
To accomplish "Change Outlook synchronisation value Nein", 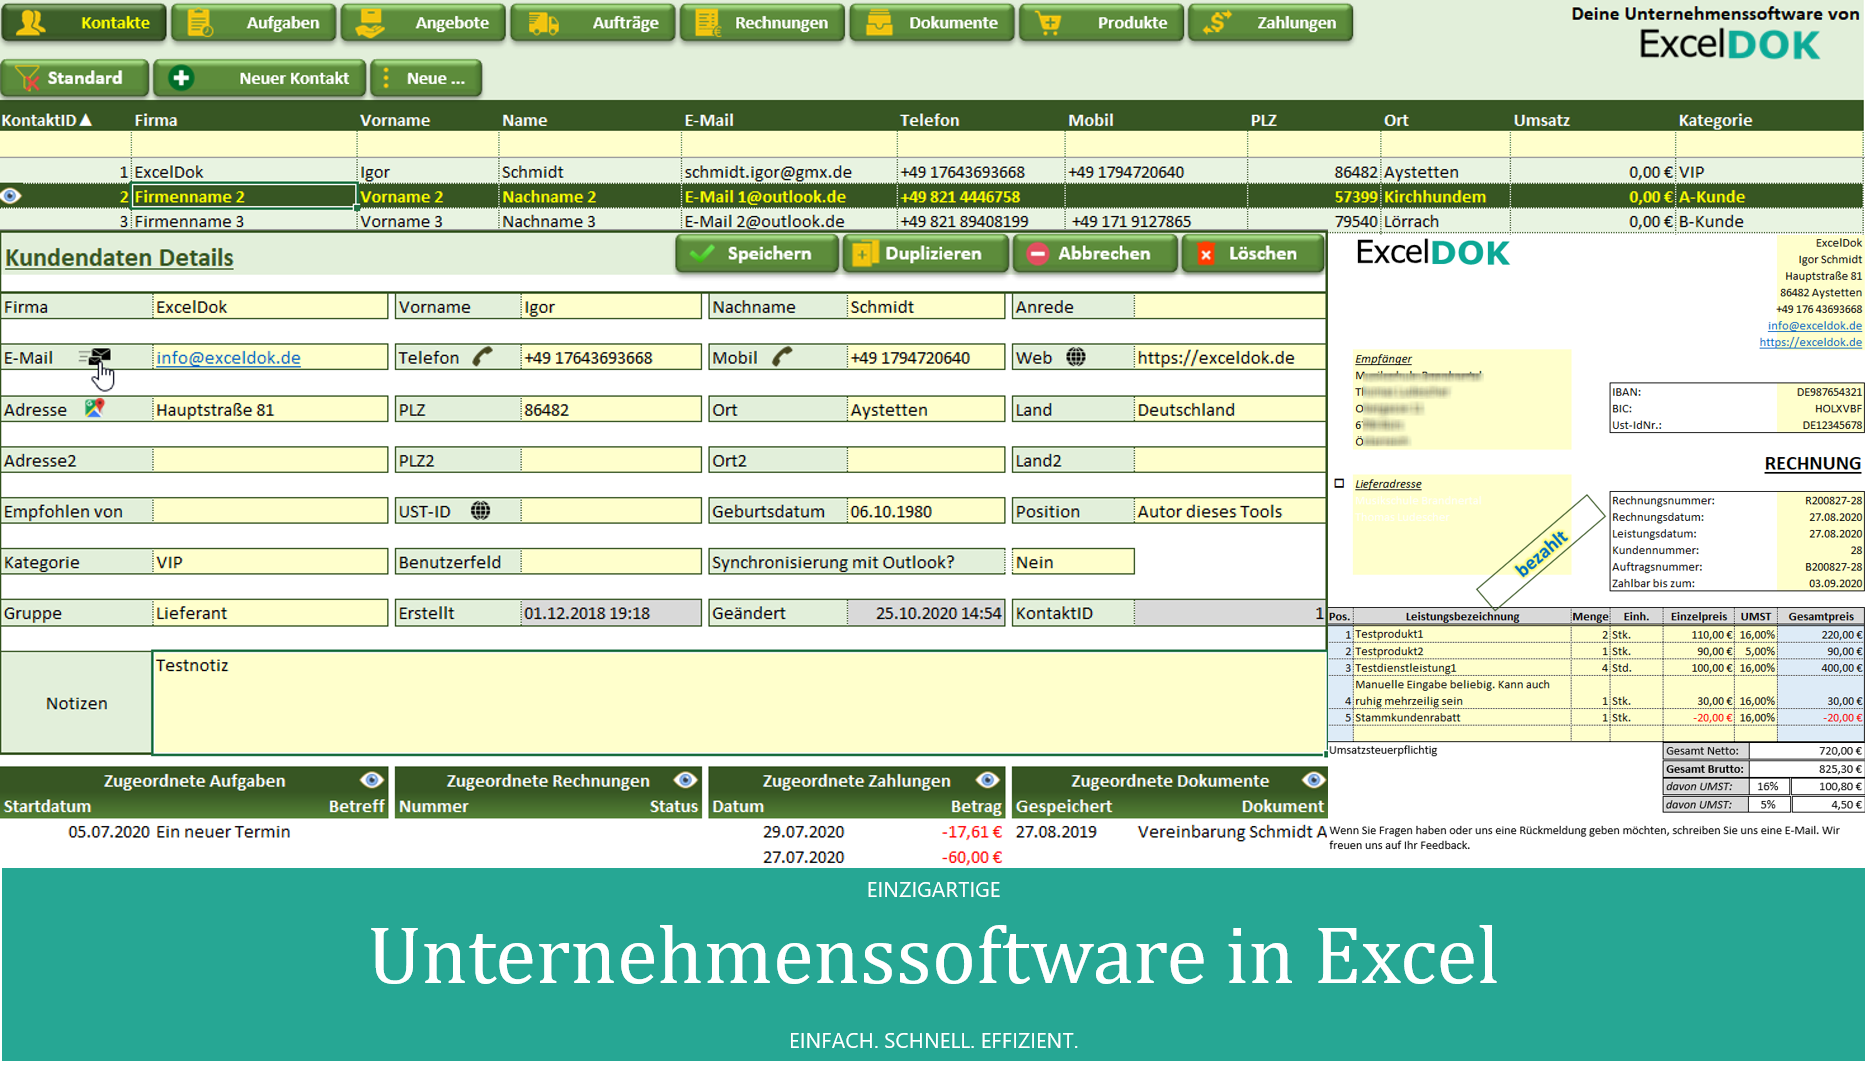I will tap(1073, 562).
